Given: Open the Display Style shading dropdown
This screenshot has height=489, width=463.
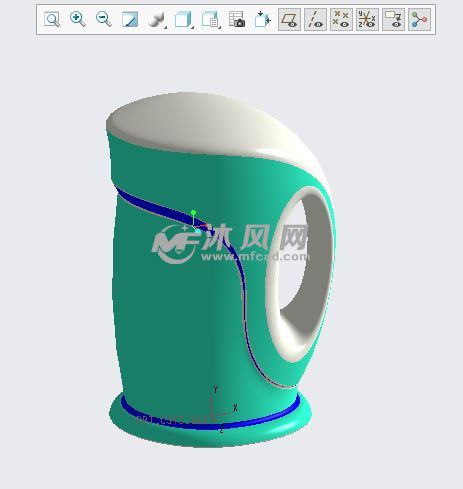Looking at the screenshot, I should 157,19.
